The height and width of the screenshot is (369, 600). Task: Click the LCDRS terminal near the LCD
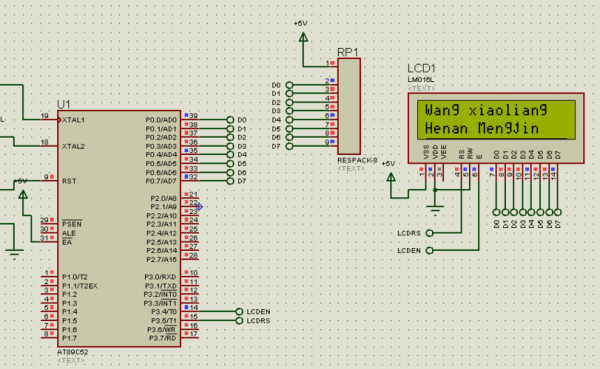[x=430, y=233]
